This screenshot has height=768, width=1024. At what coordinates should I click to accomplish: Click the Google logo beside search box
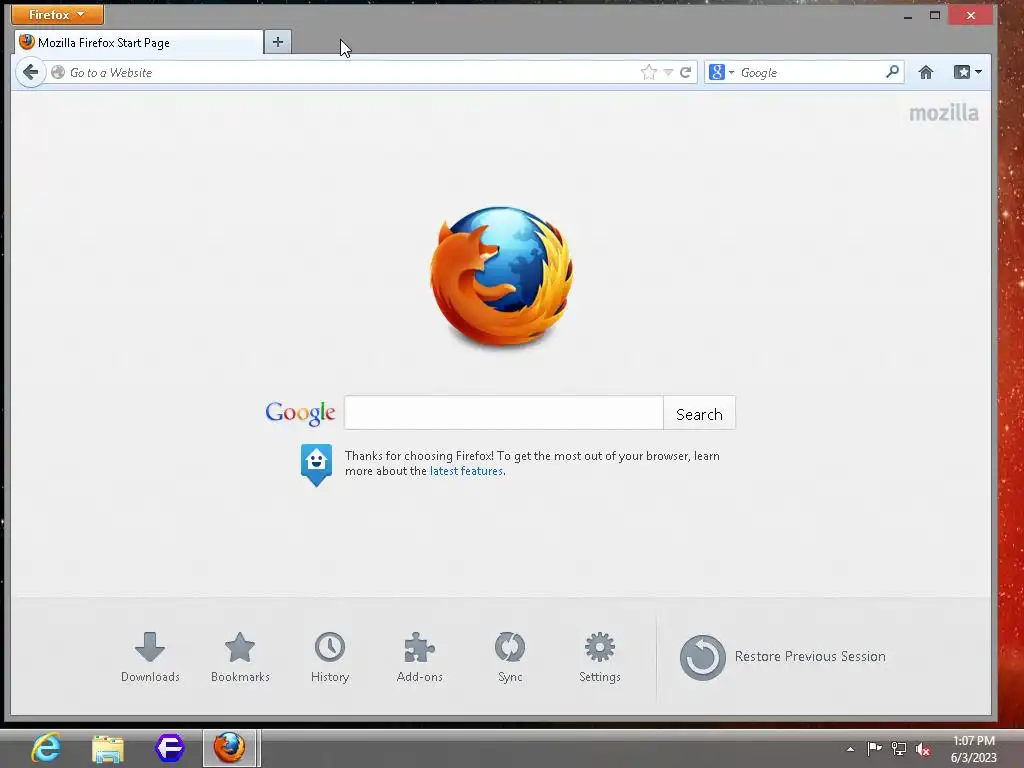[x=300, y=413]
